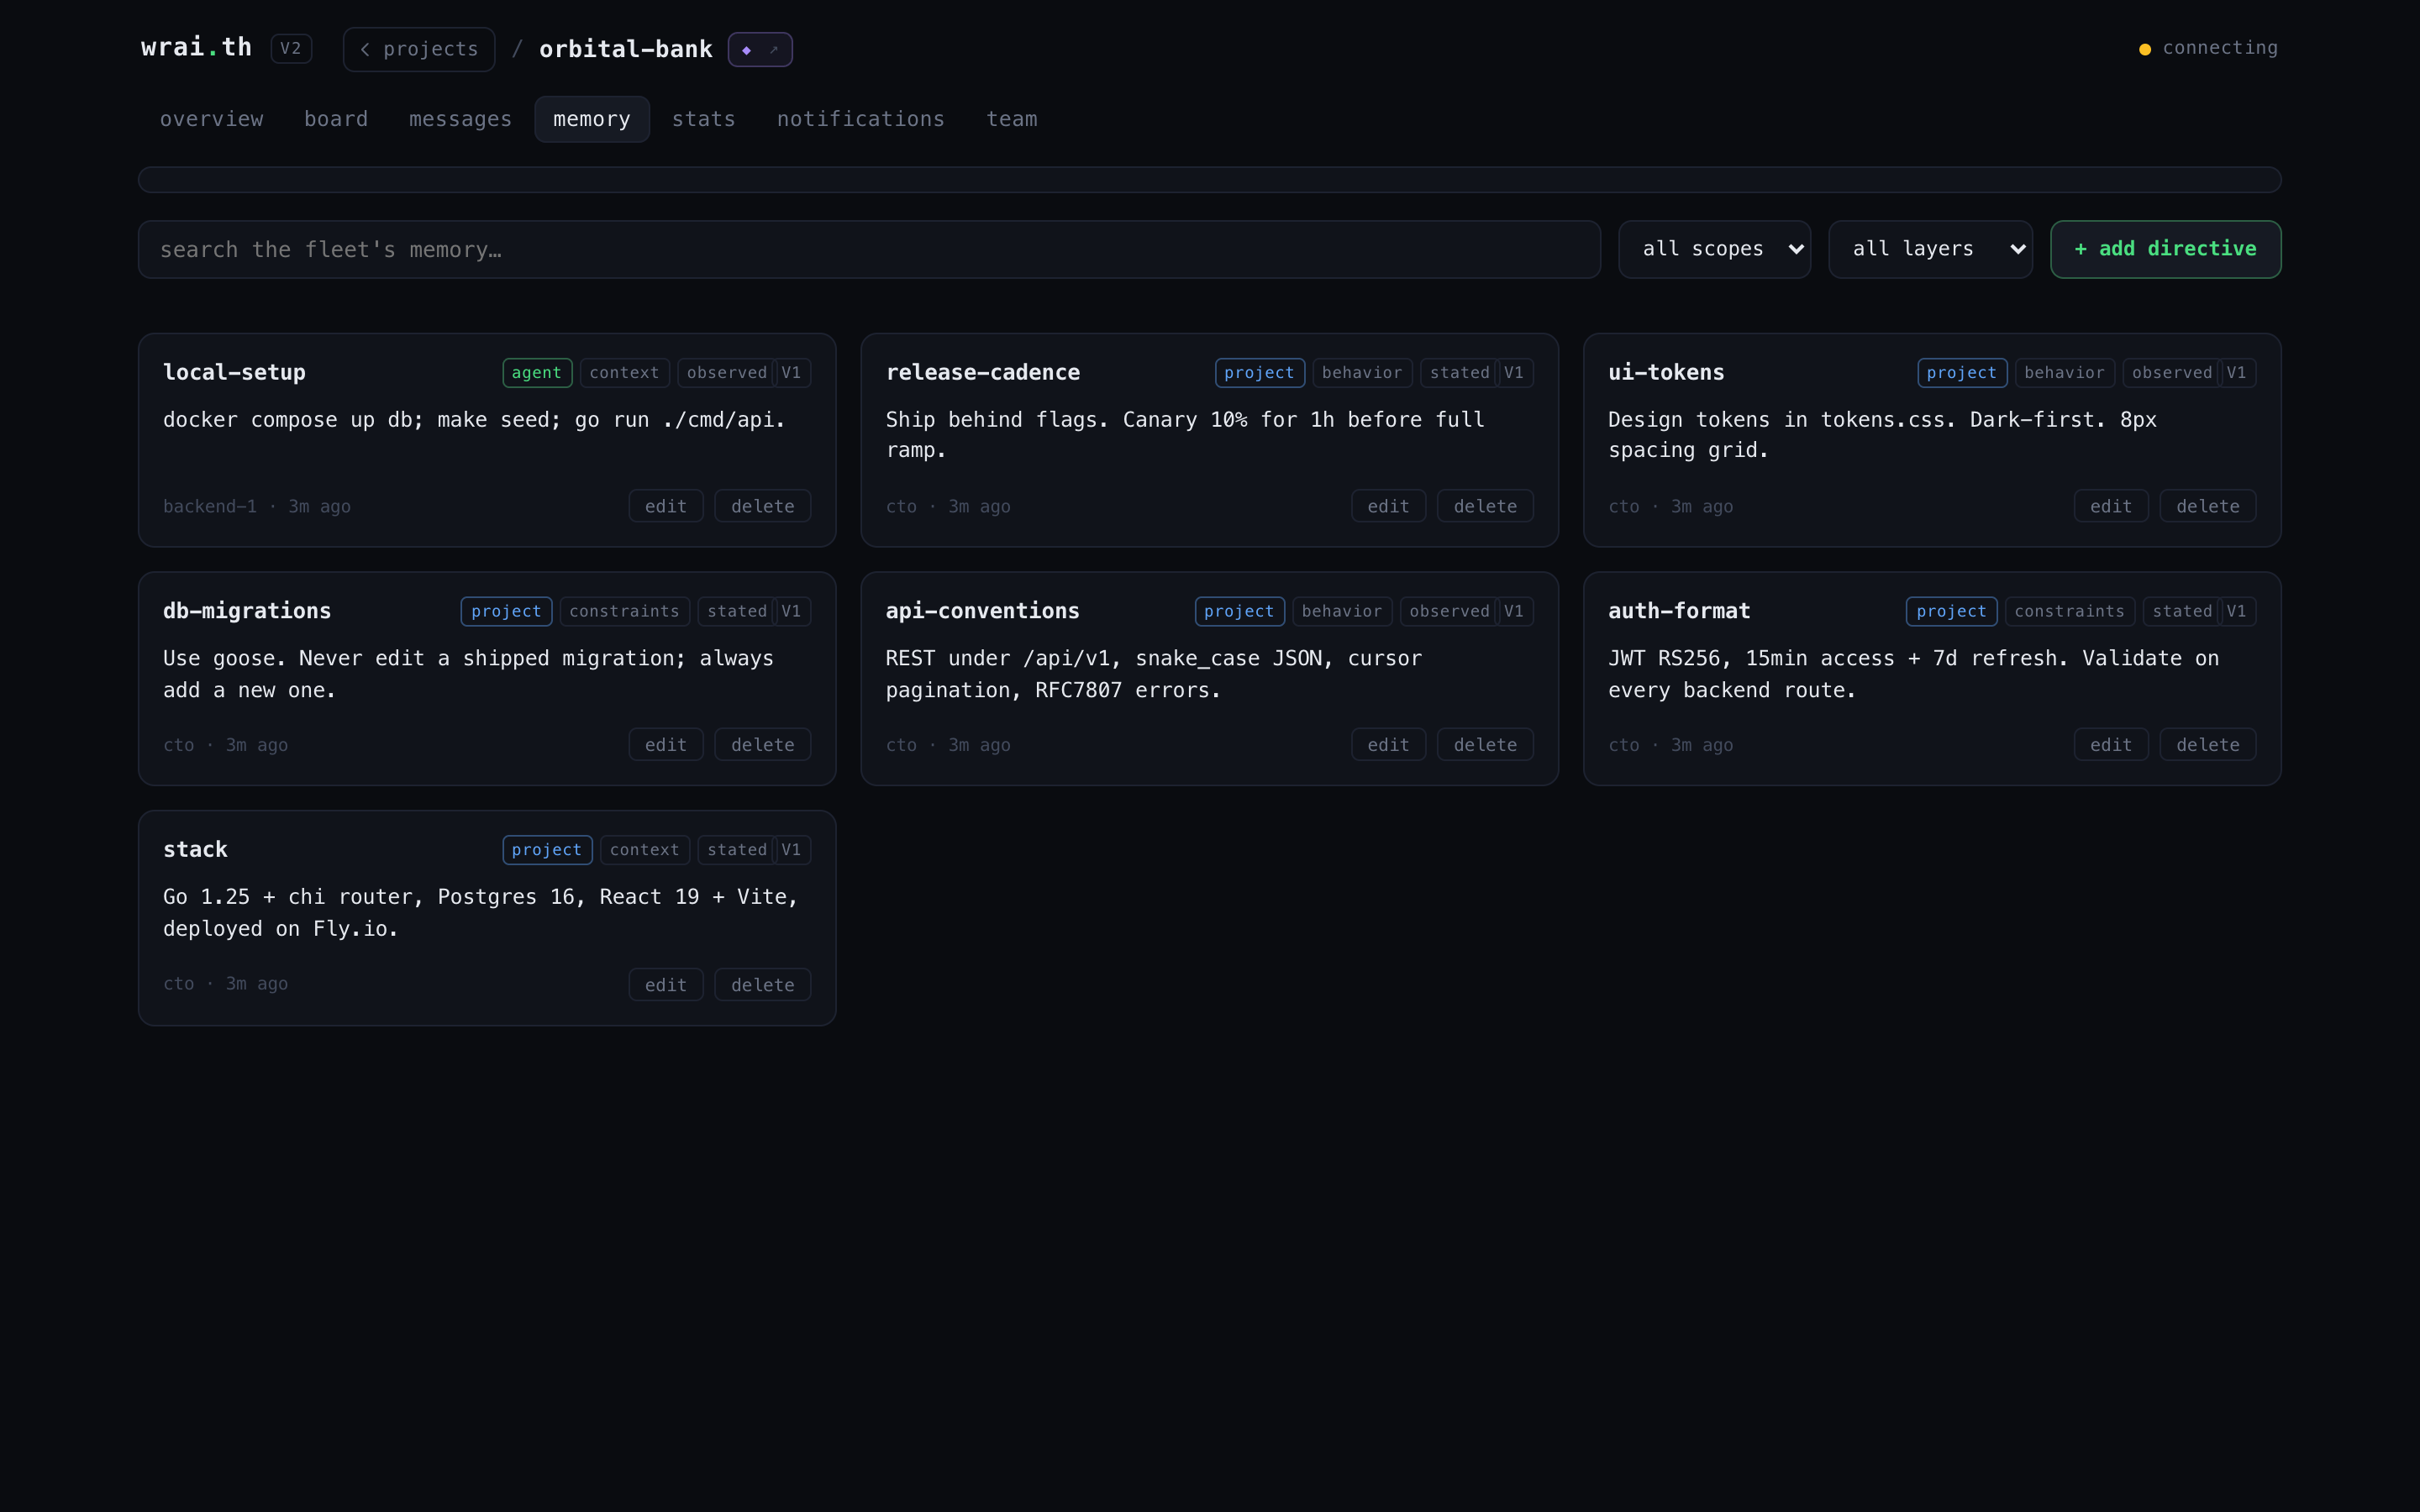Open the stats tab

[x=704, y=119]
